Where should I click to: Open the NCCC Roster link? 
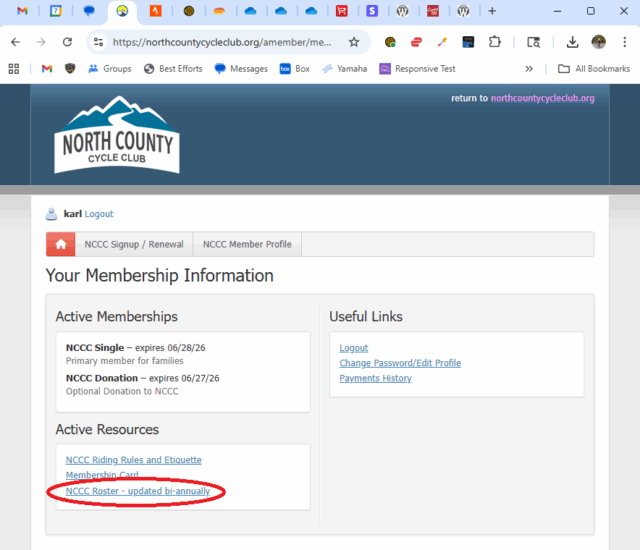coord(138,492)
